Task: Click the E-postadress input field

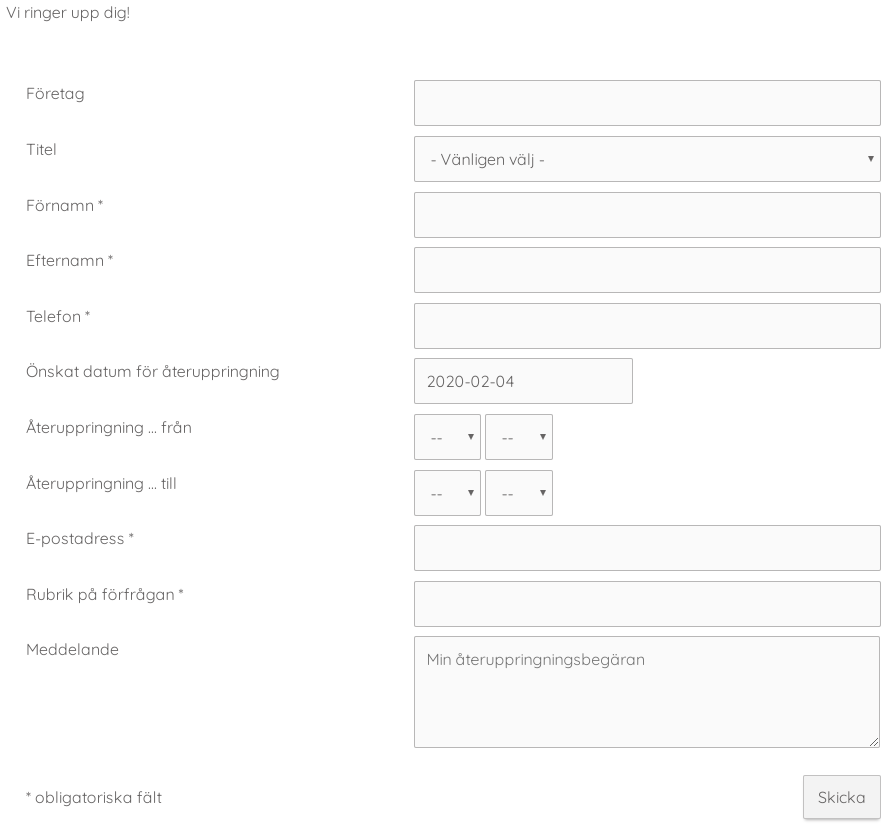Action: tap(647, 548)
